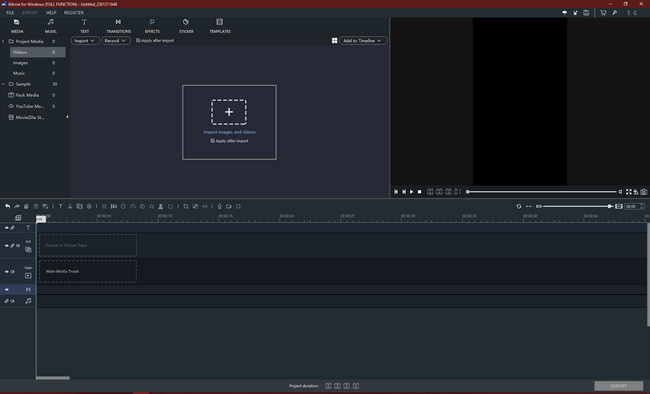Click Import images and videos link
650x394 pixels.
[229, 132]
